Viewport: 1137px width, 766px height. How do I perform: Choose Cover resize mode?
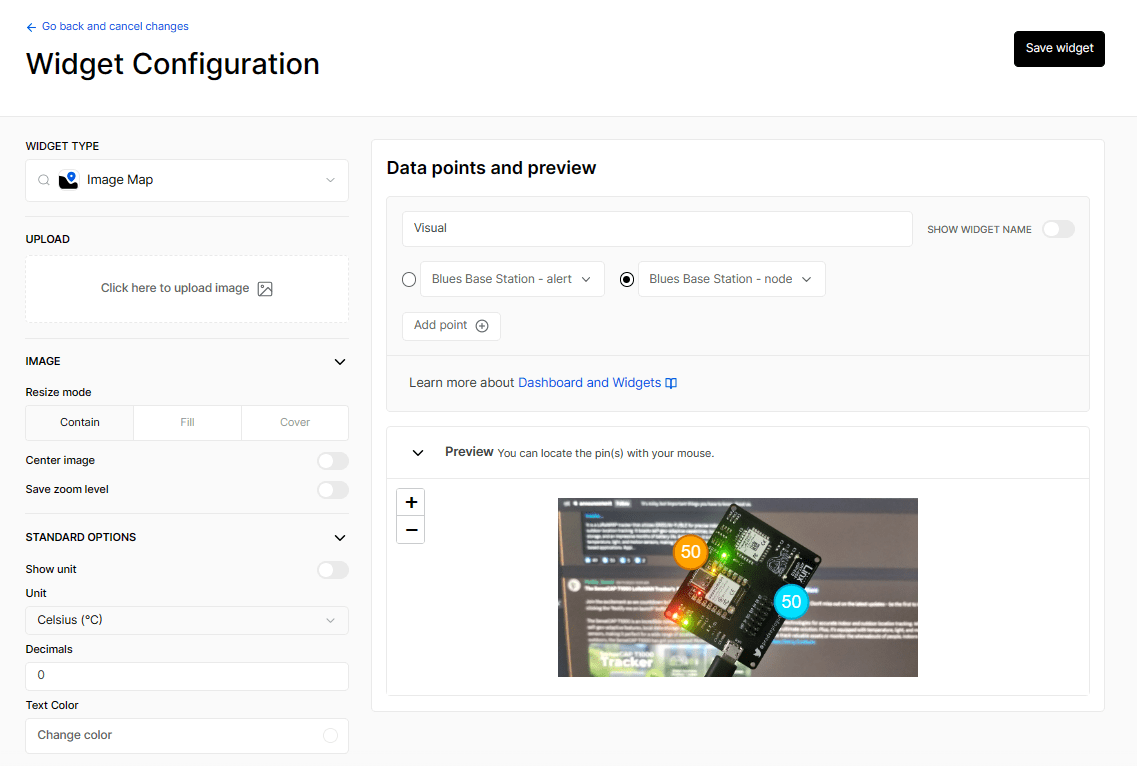coord(295,422)
